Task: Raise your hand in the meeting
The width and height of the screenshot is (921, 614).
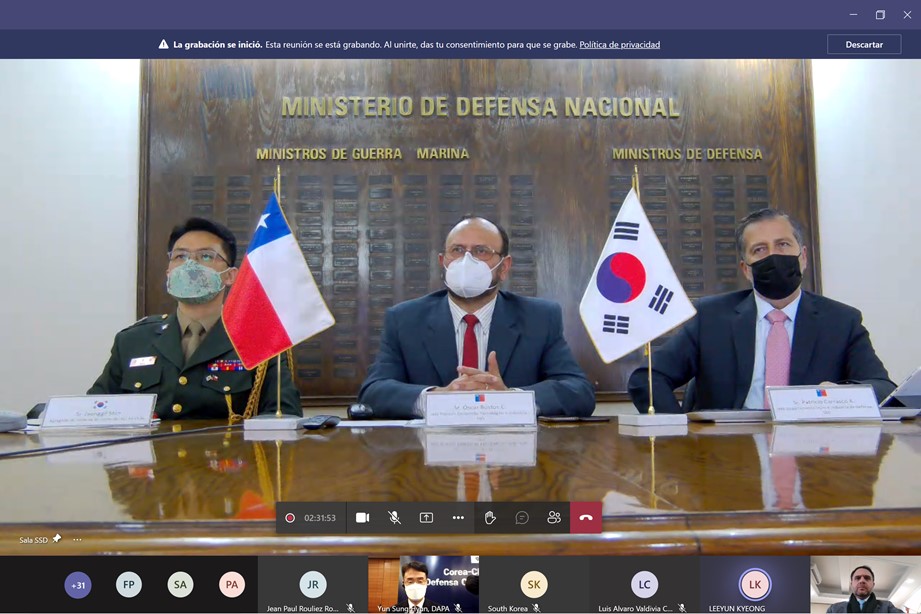Action: [x=490, y=518]
